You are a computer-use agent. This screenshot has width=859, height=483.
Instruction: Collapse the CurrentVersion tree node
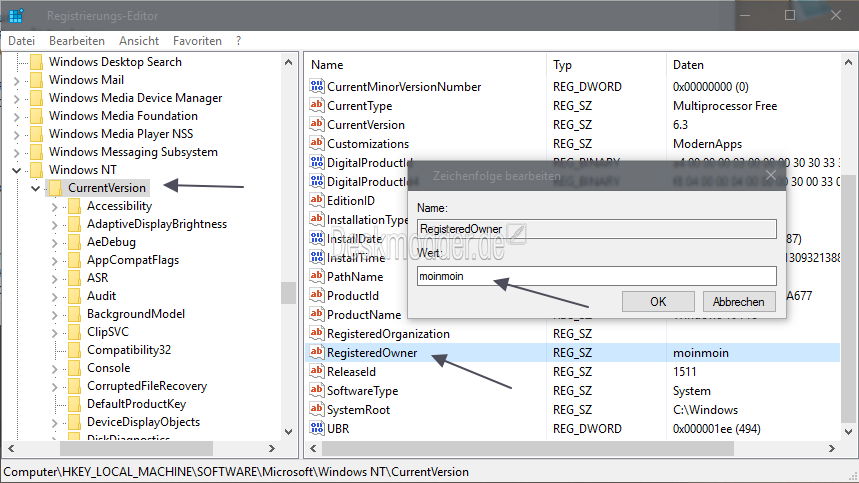click(x=36, y=188)
